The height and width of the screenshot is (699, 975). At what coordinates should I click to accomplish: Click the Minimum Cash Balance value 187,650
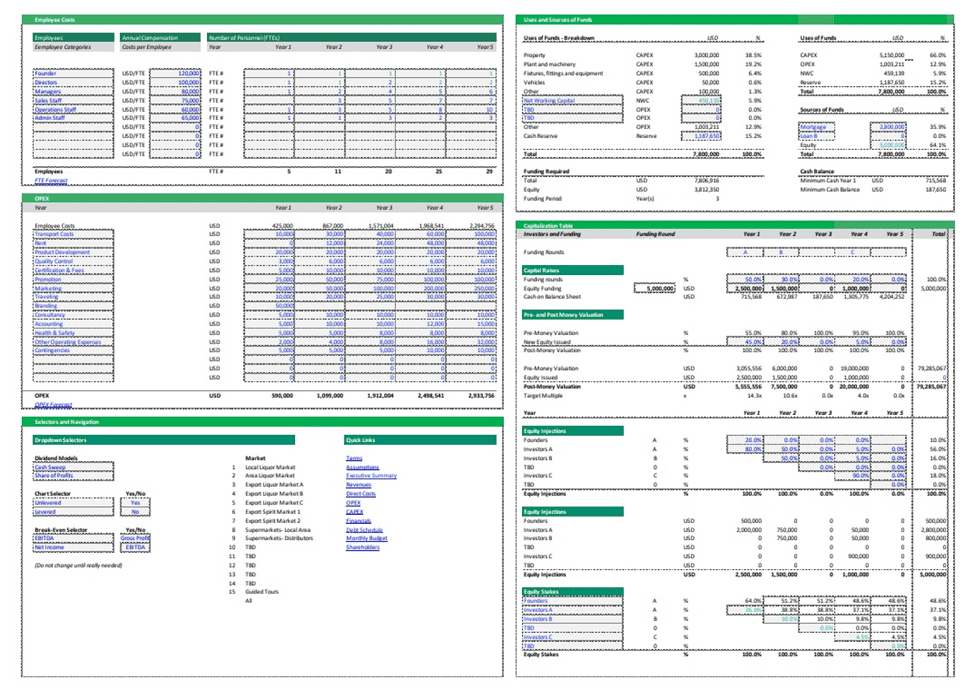(935, 190)
